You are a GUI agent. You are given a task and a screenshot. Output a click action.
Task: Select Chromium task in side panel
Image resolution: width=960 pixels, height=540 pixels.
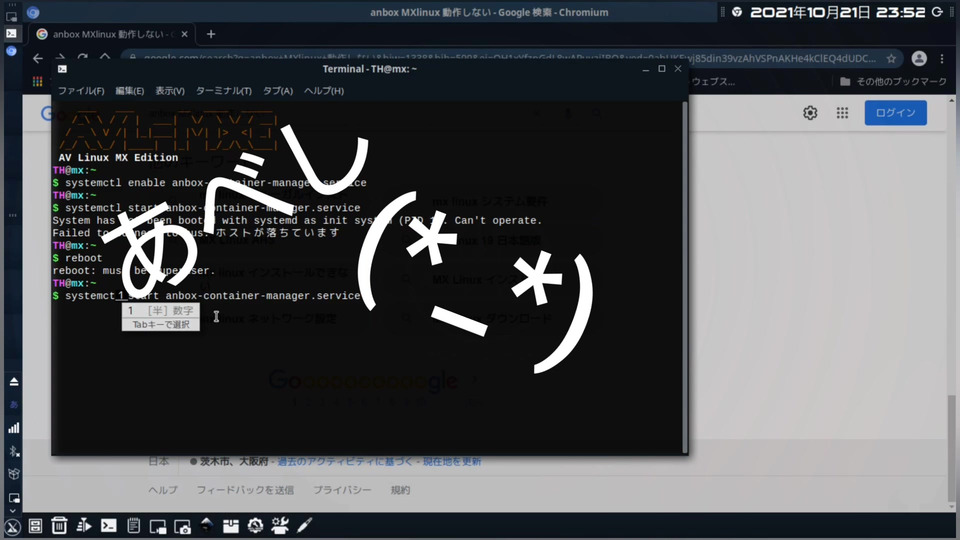11,51
